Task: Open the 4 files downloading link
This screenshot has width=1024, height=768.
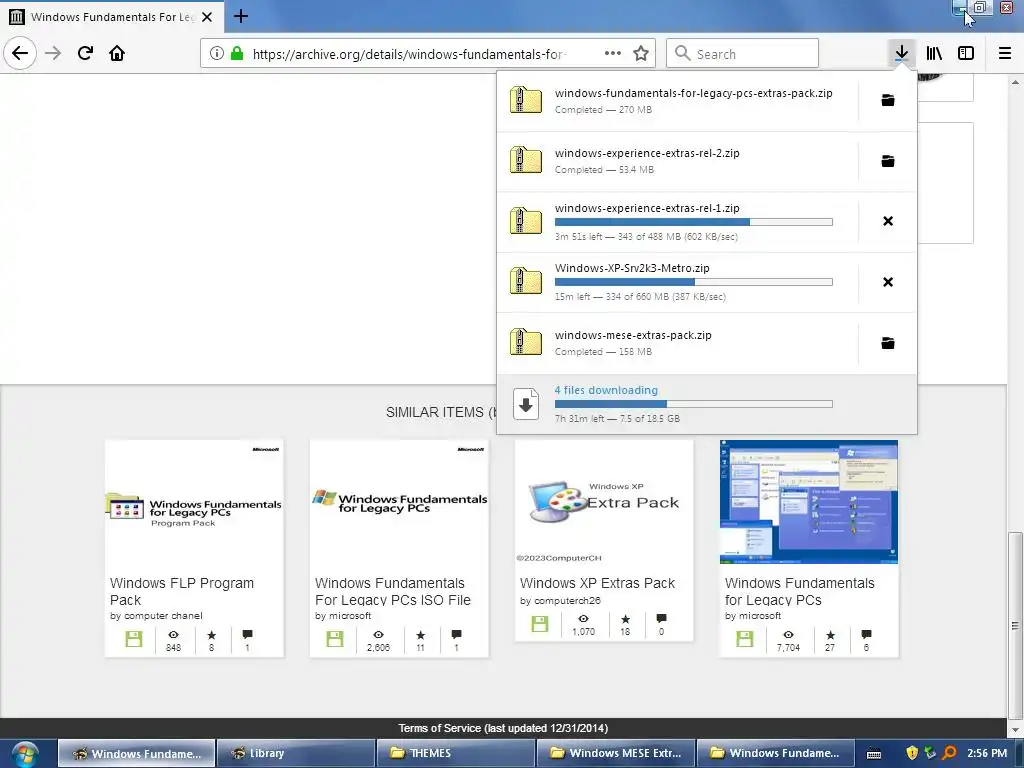Action: pyautogui.click(x=606, y=390)
